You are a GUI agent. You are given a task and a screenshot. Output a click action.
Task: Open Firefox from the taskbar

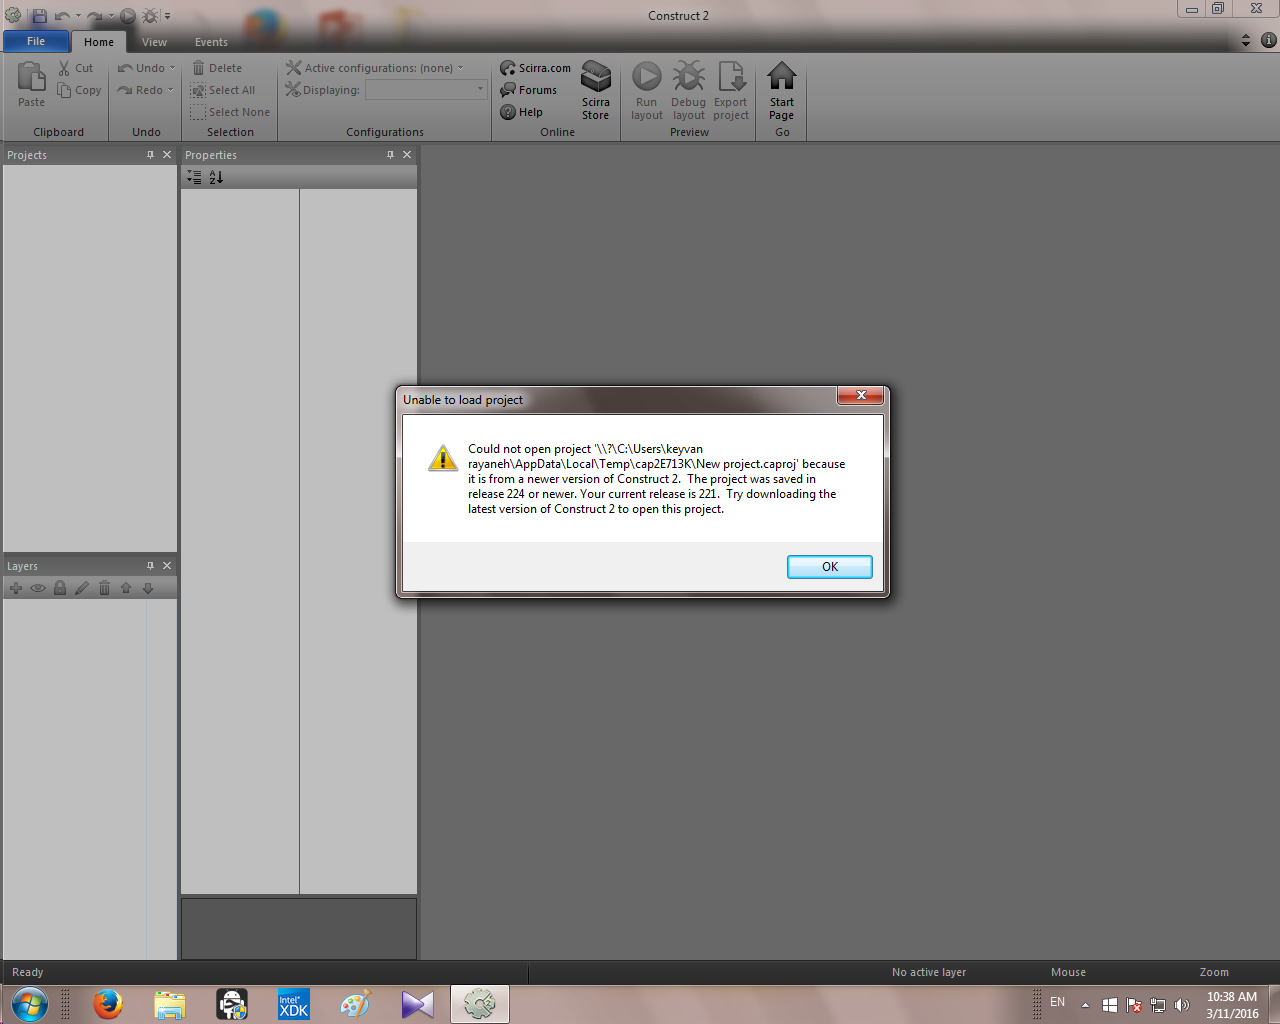(x=108, y=1004)
